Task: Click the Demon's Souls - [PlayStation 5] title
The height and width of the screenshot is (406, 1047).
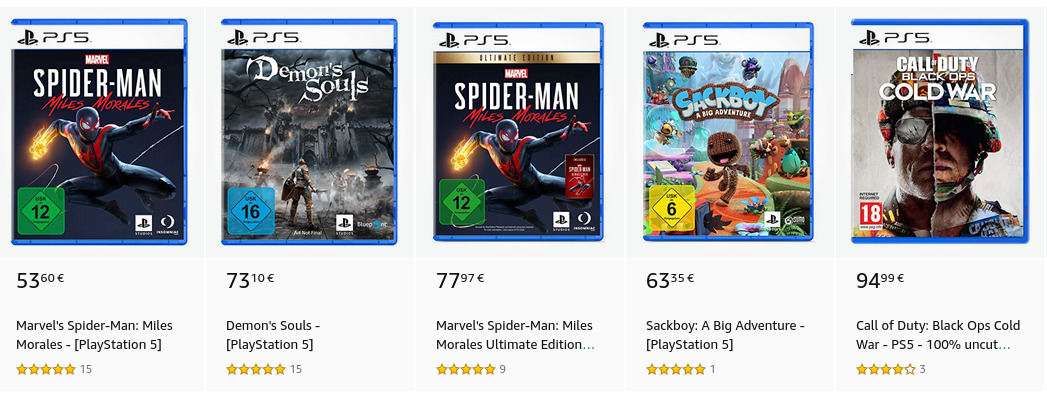Action: pyautogui.click(x=273, y=335)
